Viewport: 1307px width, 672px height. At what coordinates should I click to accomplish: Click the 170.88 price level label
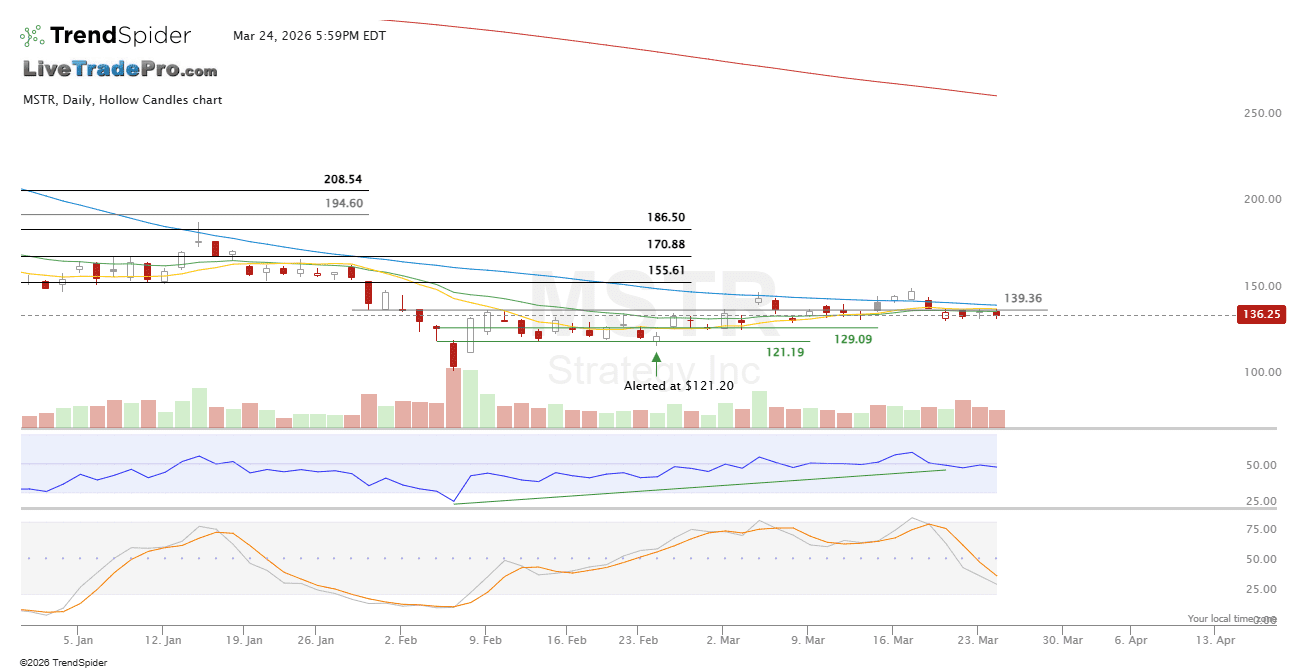pos(666,244)
